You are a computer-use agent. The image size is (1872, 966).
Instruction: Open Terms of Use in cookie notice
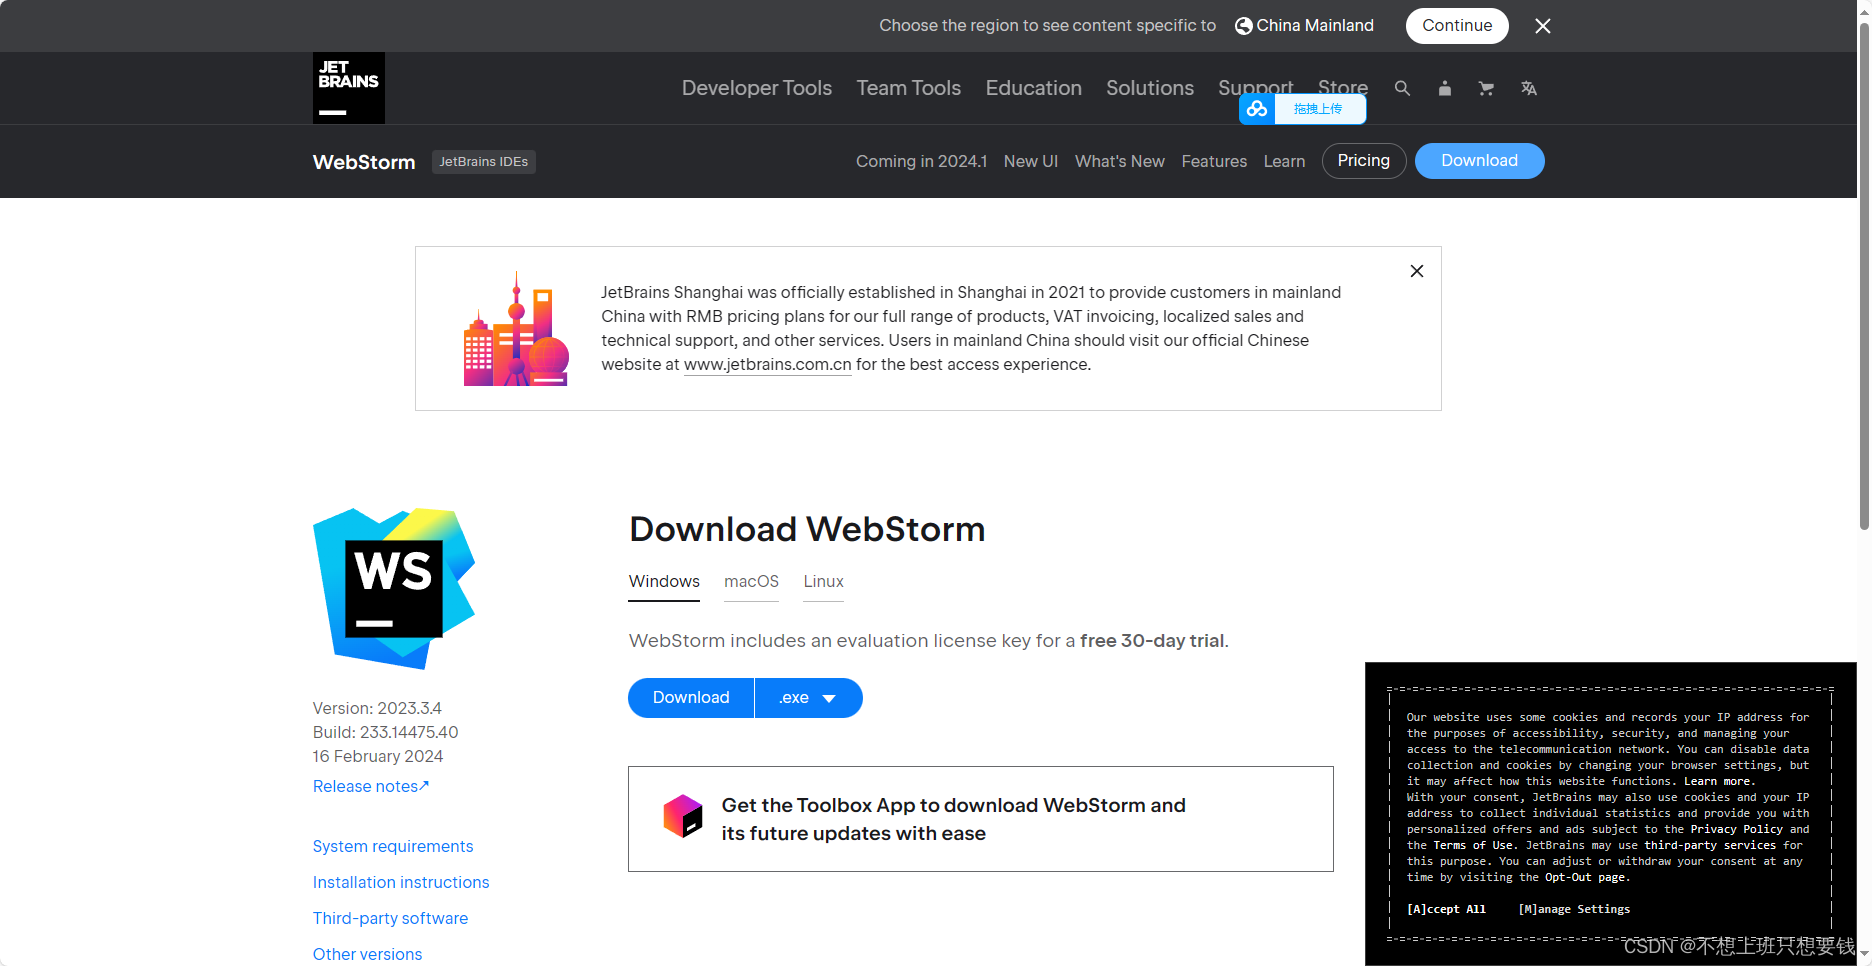(1475, 845)
